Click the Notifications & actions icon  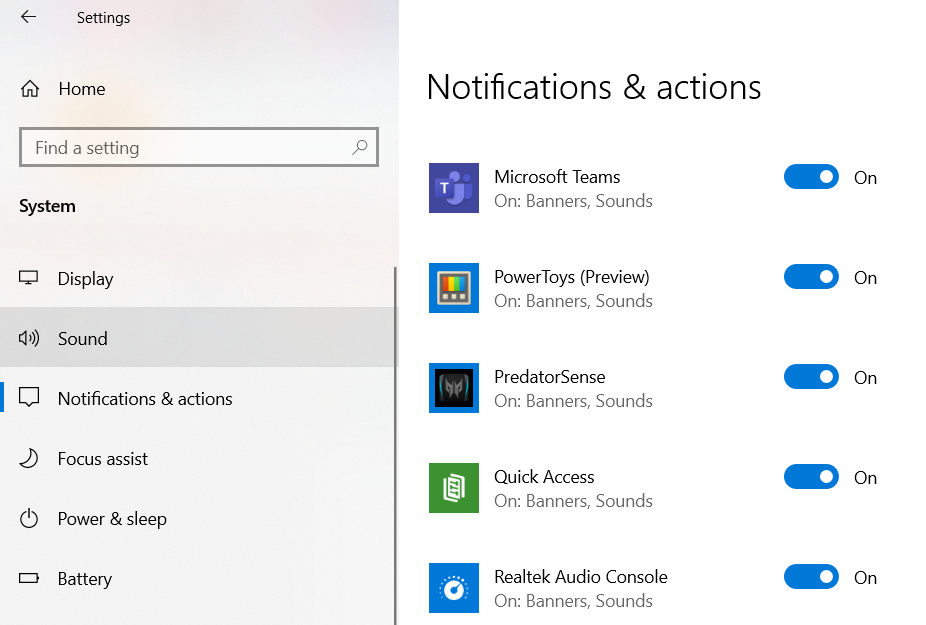[x=28, y=398]
